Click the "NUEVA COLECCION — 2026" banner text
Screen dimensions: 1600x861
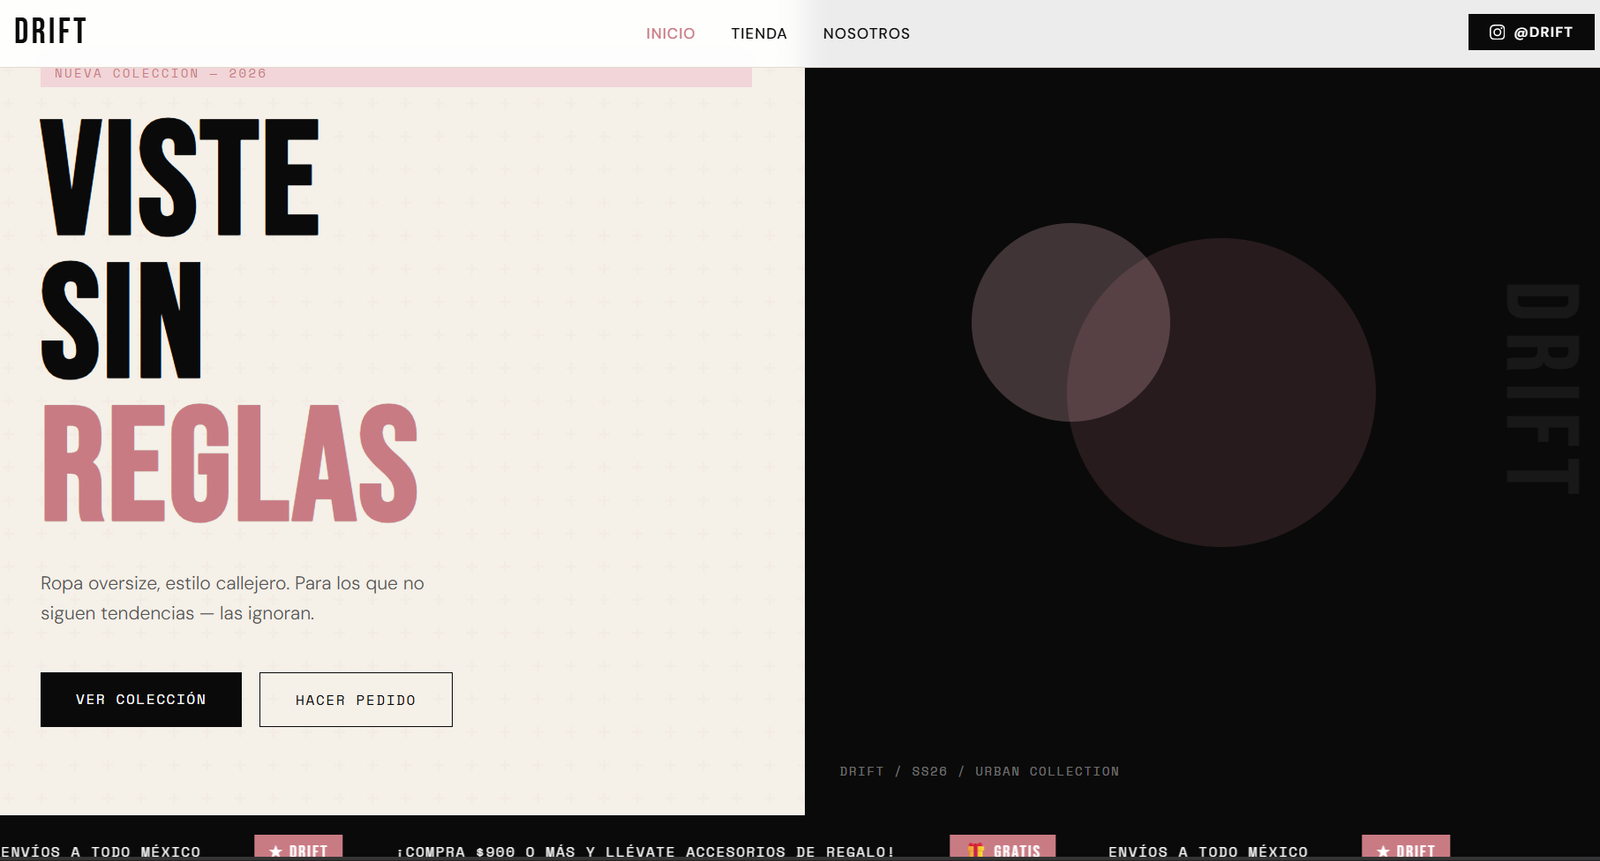160,74
